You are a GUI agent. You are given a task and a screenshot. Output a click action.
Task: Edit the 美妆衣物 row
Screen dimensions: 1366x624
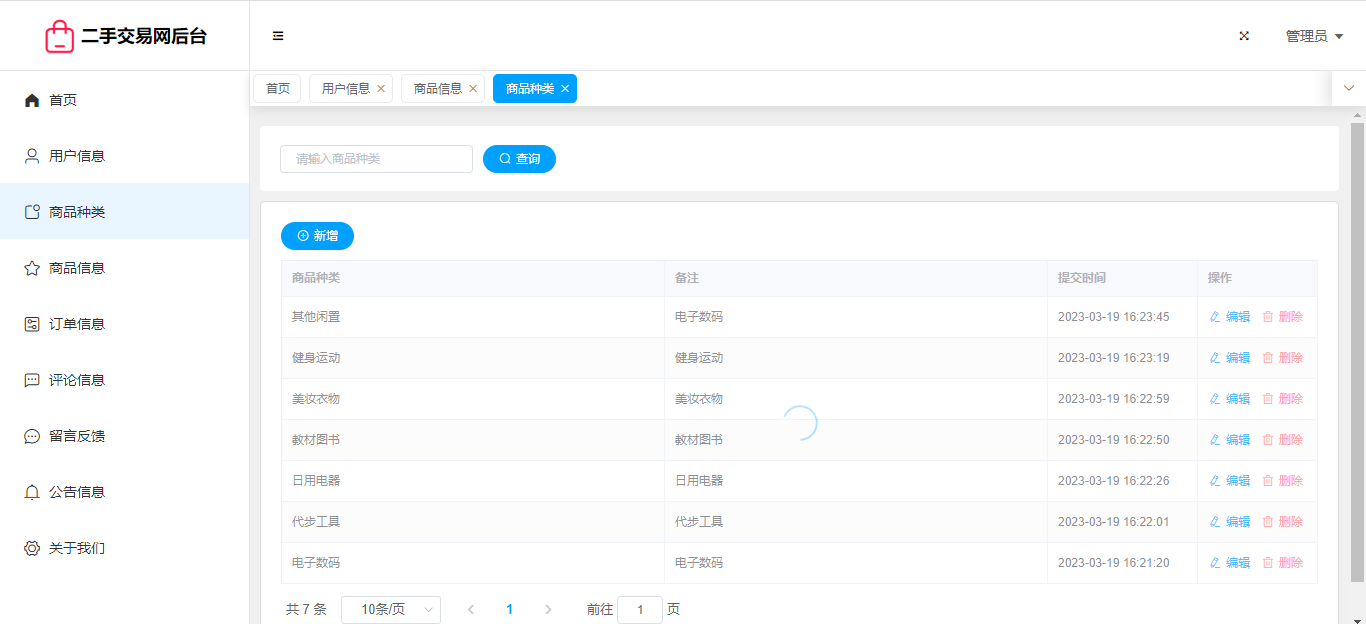1230,399
